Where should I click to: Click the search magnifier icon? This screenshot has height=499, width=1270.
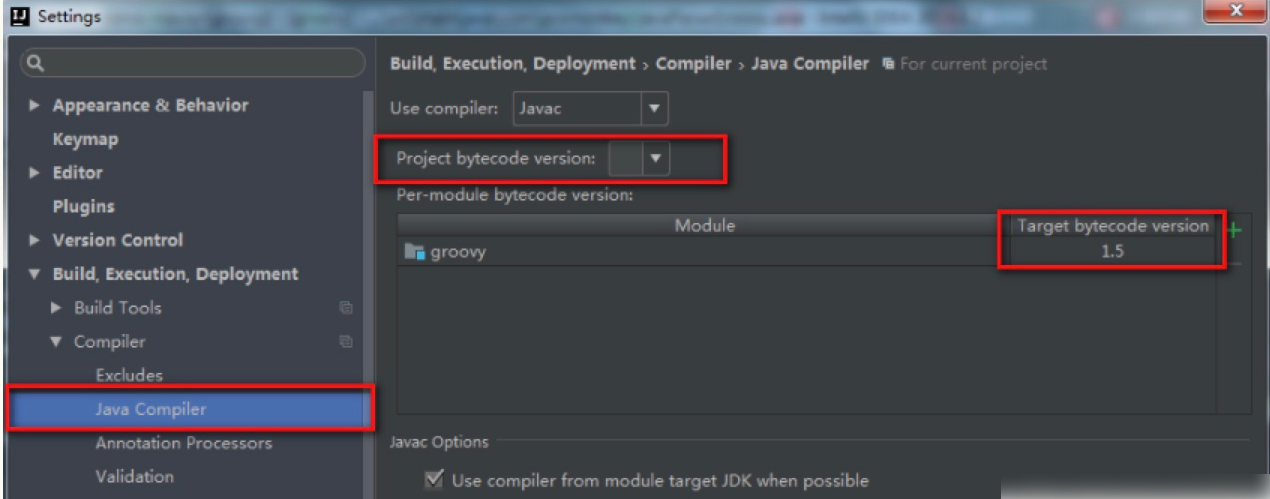(x=34, y=64)
